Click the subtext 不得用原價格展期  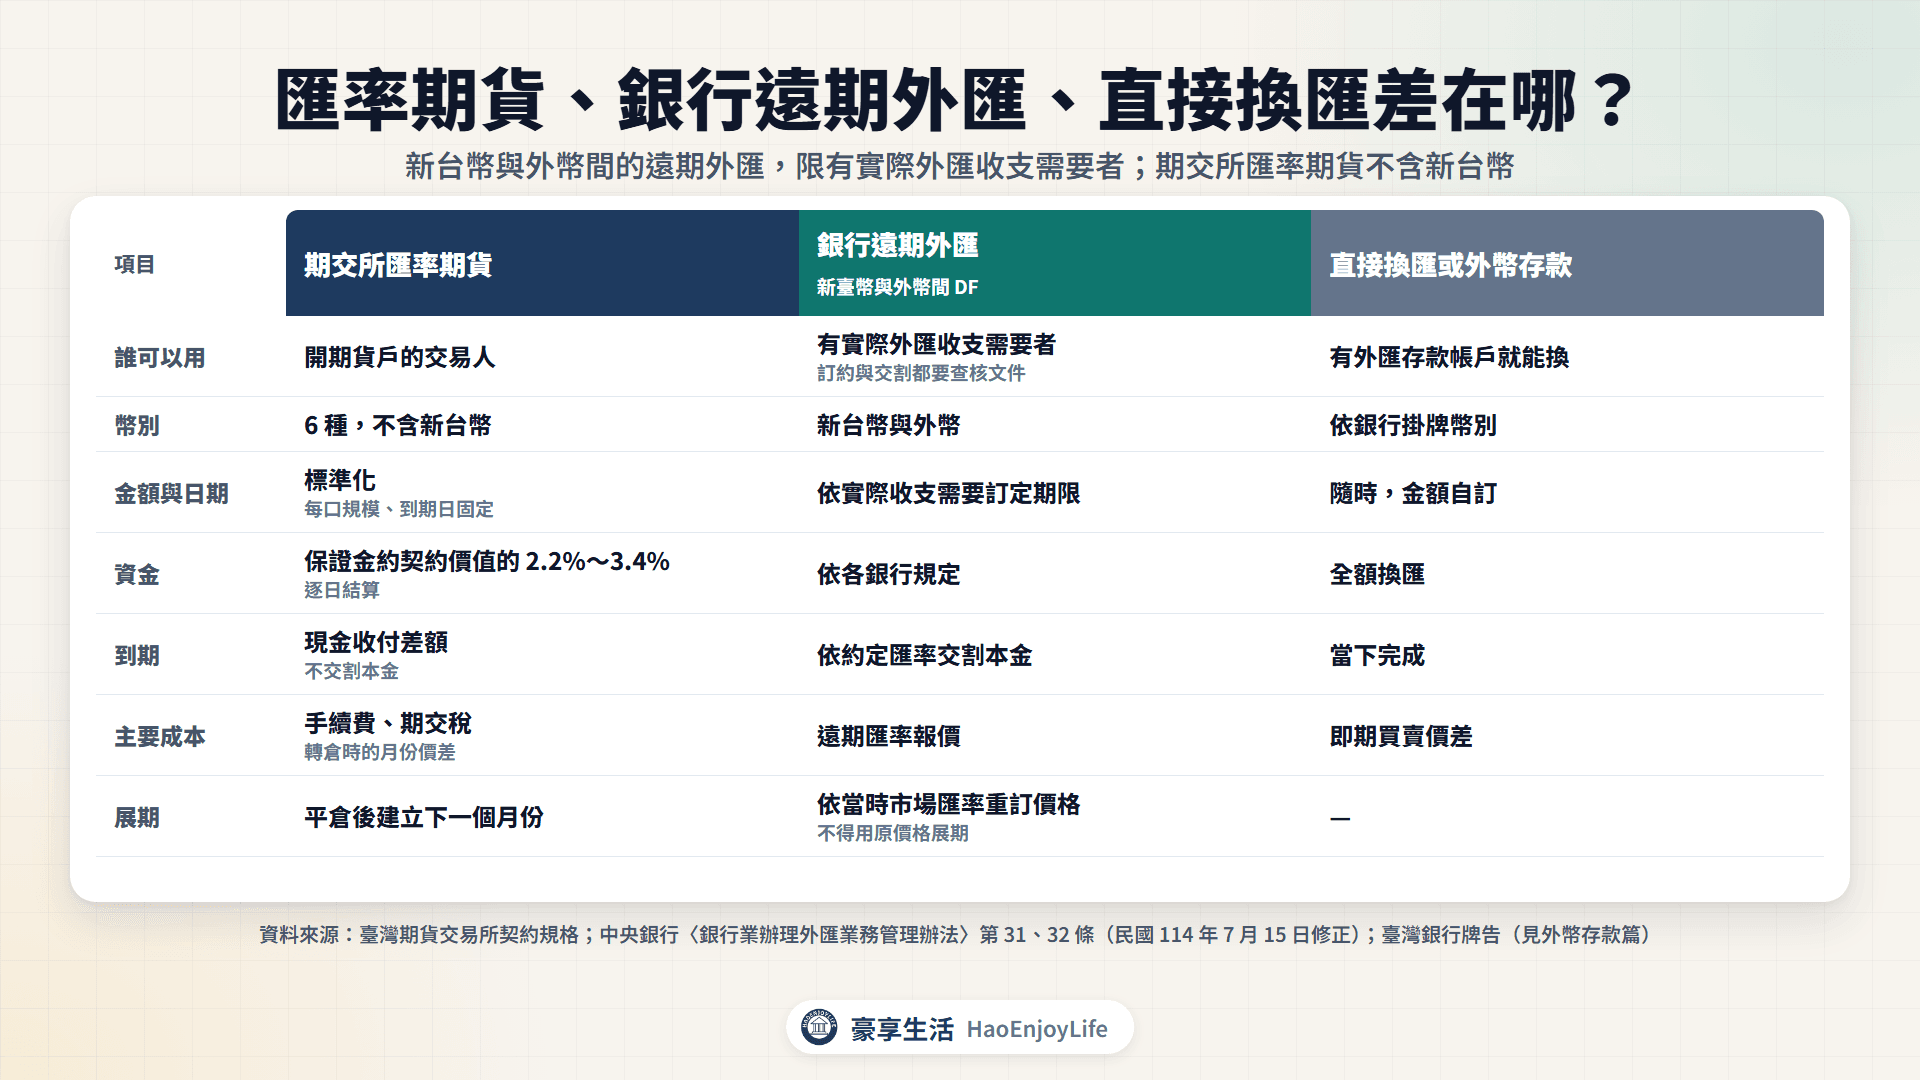892,833
